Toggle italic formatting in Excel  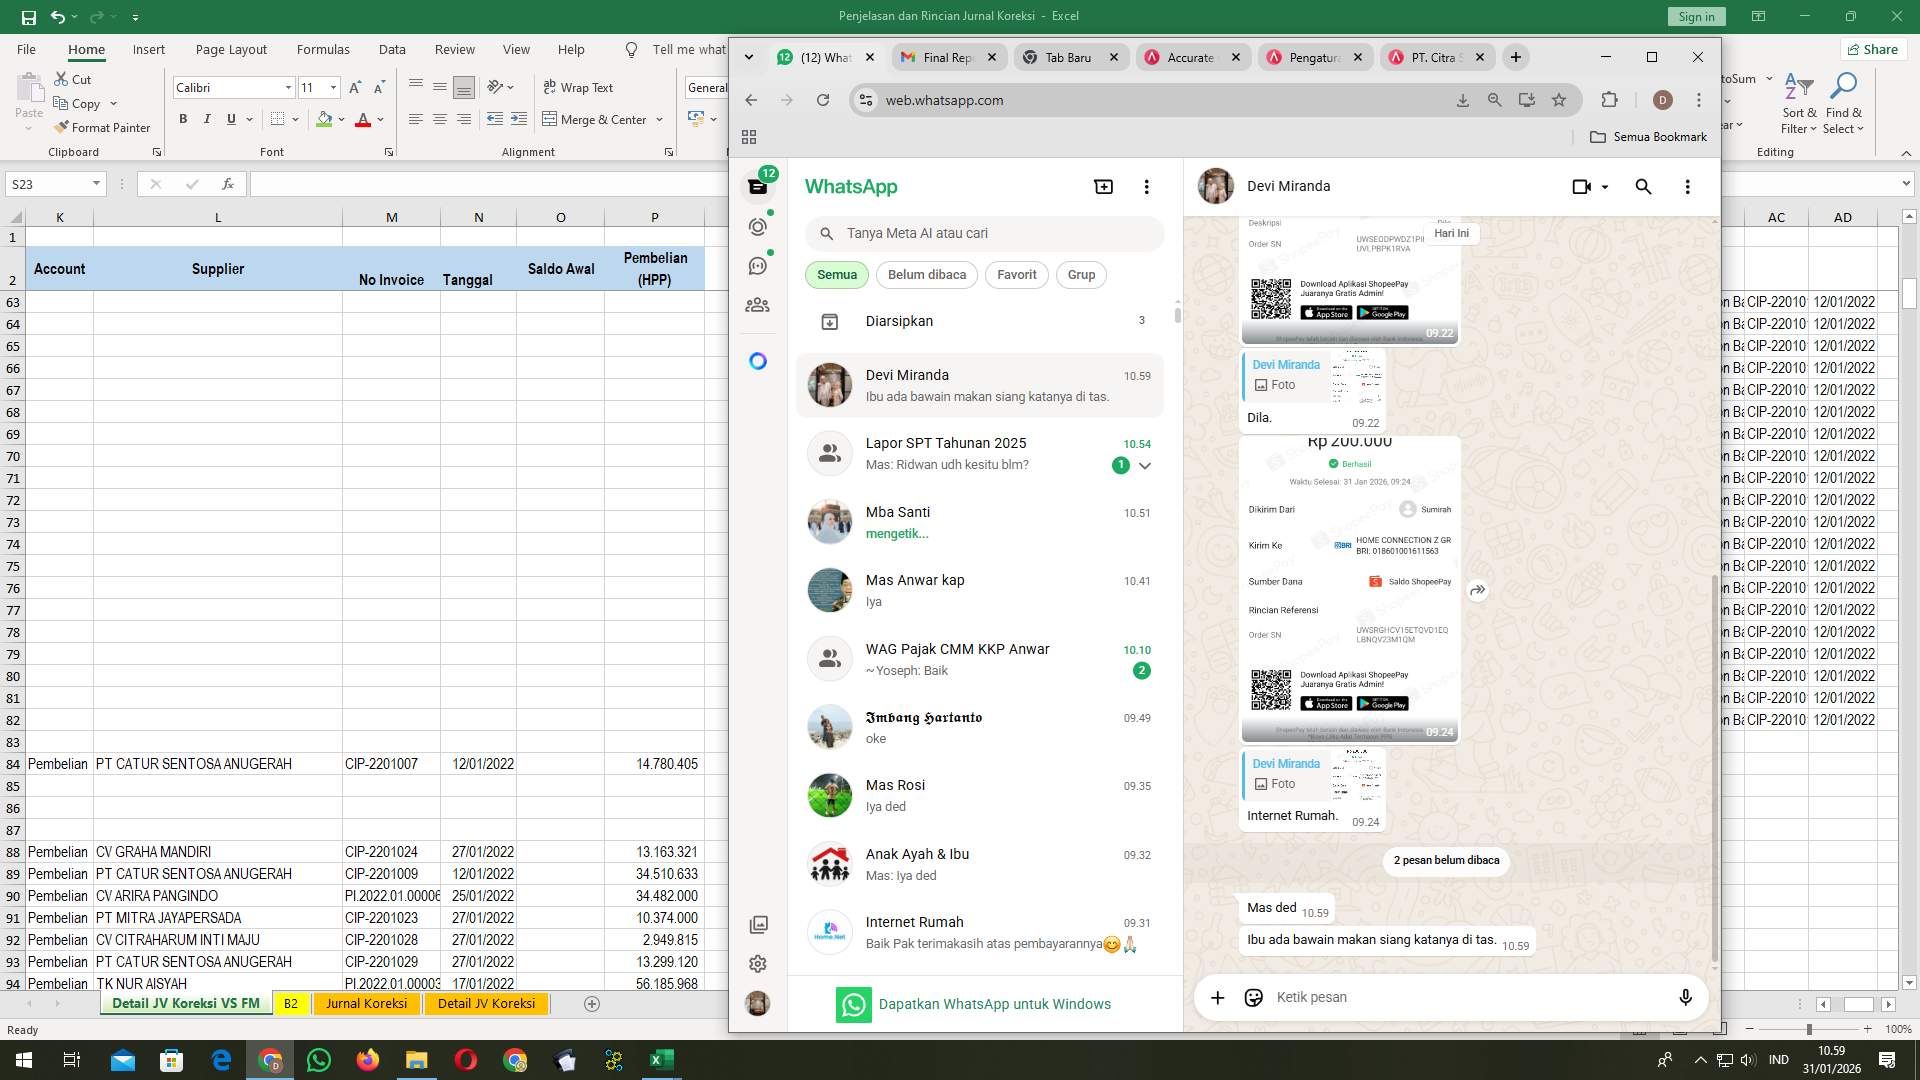(207, 118)
